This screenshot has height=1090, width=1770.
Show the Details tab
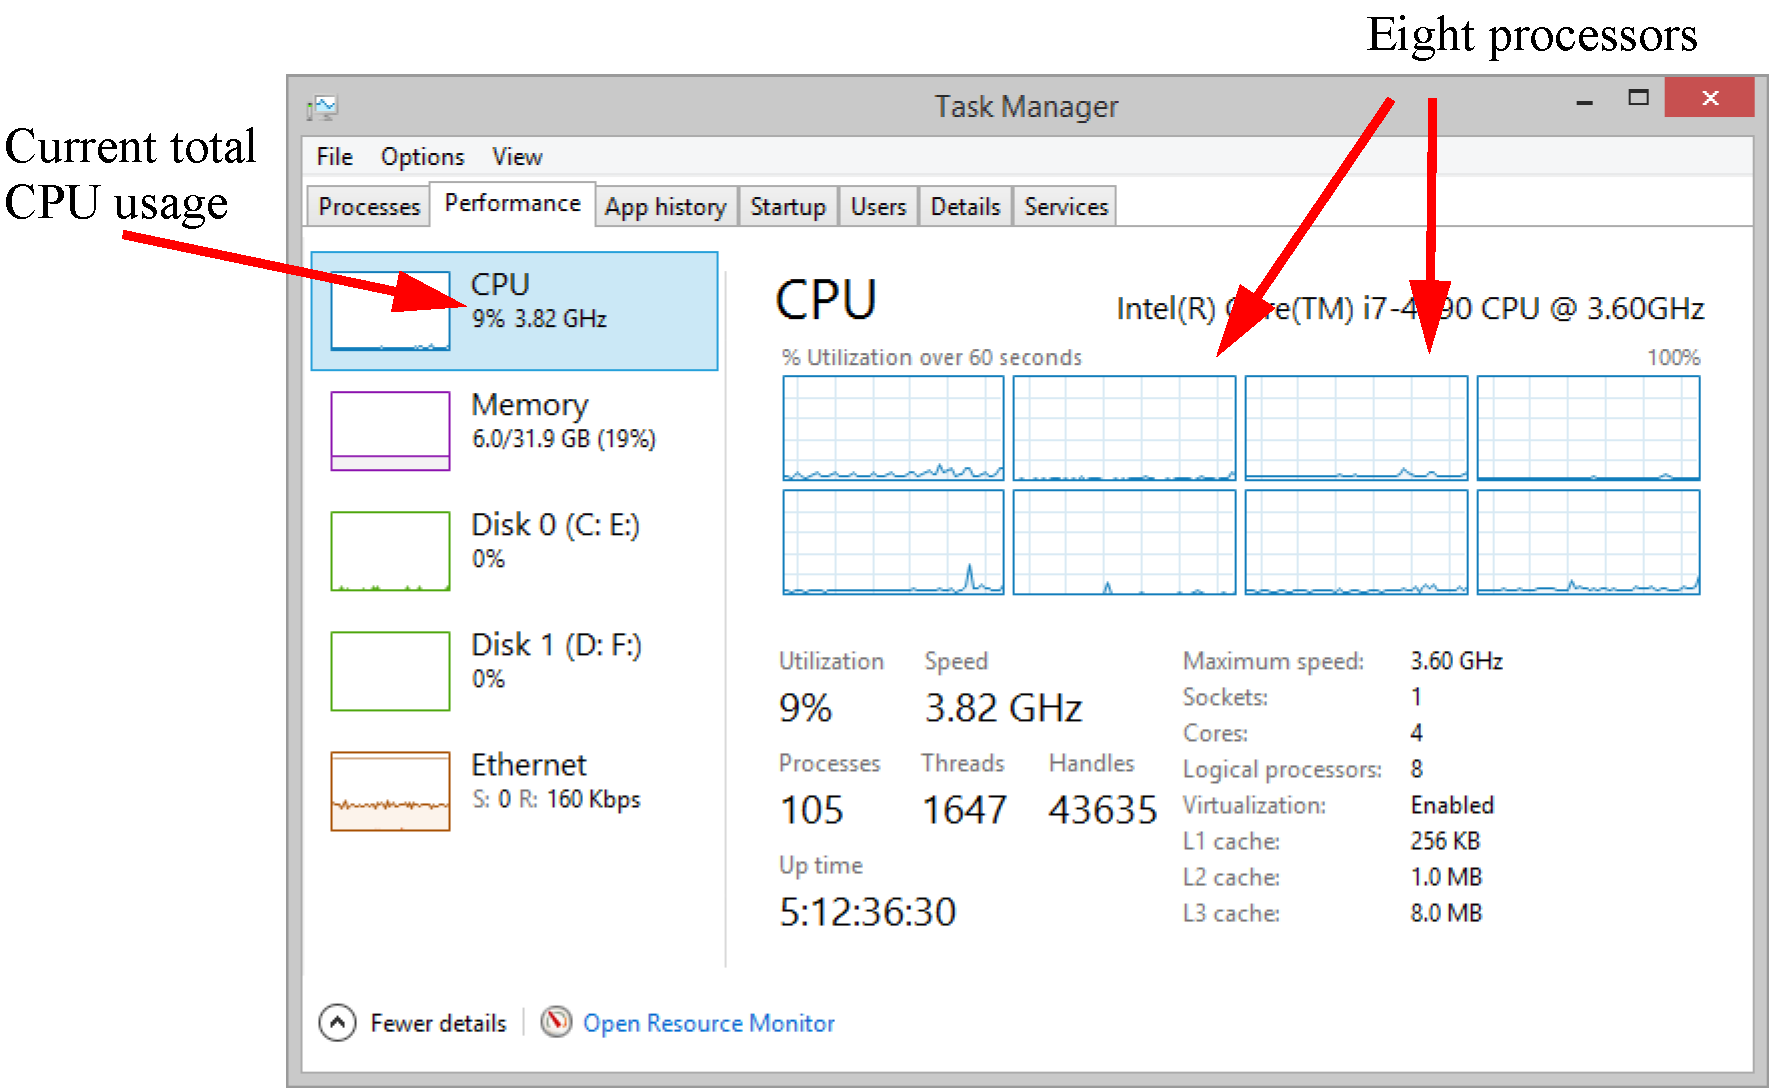pos(965,207)
